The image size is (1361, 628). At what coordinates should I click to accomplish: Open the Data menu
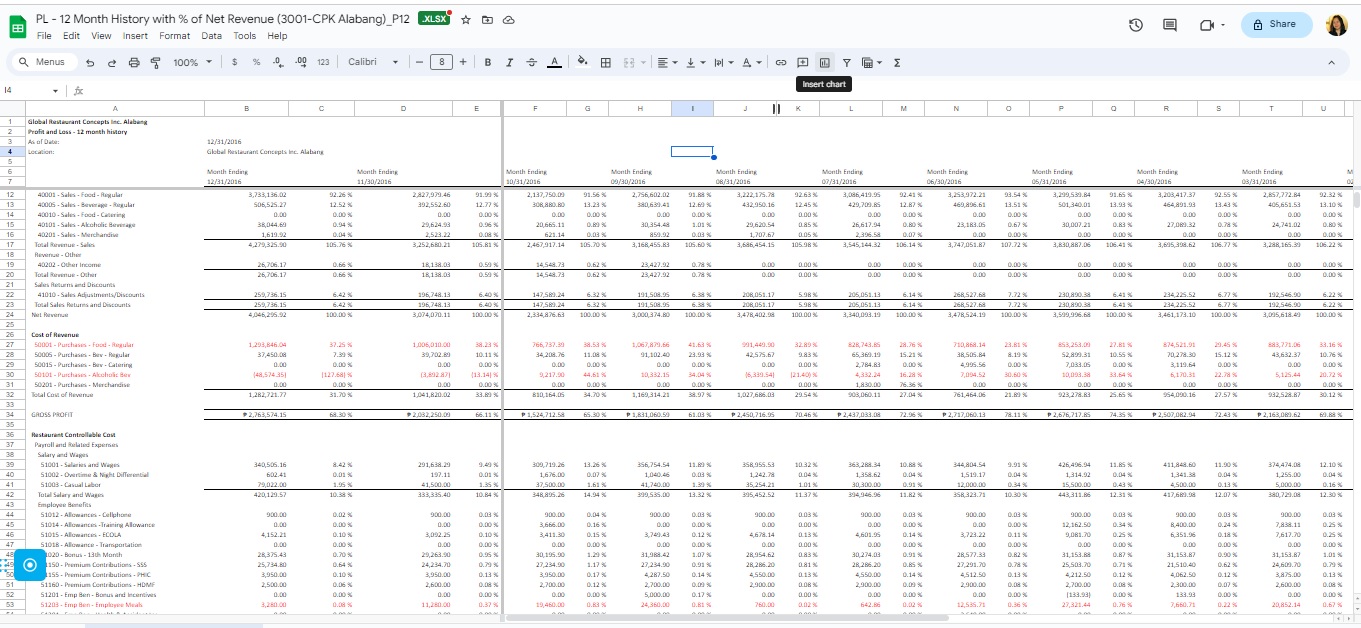point(211,36)
